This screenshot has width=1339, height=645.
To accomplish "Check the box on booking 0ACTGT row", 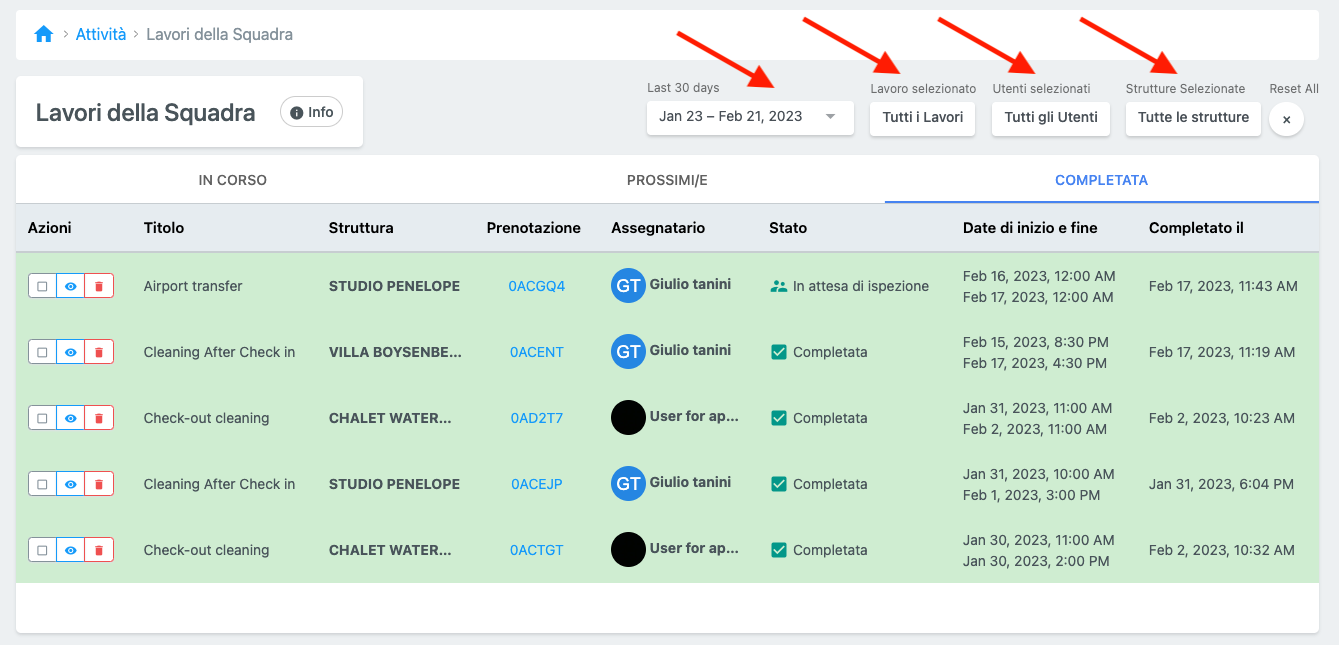I will click(42, 550).
